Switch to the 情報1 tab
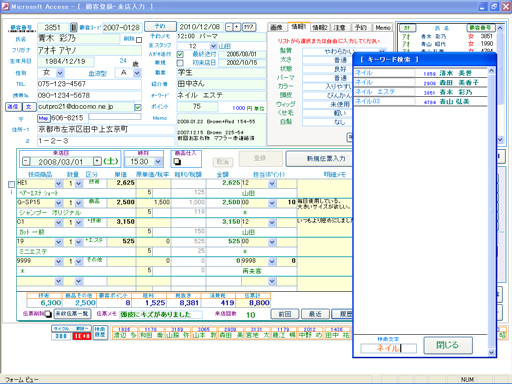The image size is (512, 384). point(298,26)
